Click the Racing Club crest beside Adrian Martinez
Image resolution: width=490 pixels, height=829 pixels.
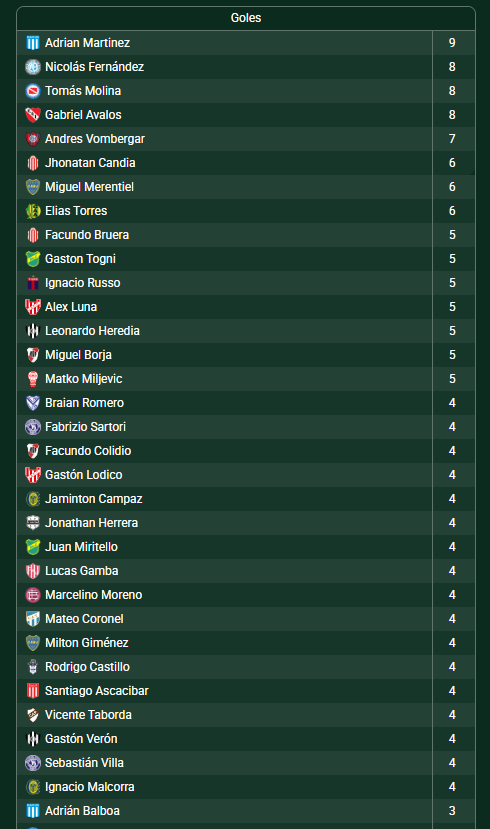point(33,43)
